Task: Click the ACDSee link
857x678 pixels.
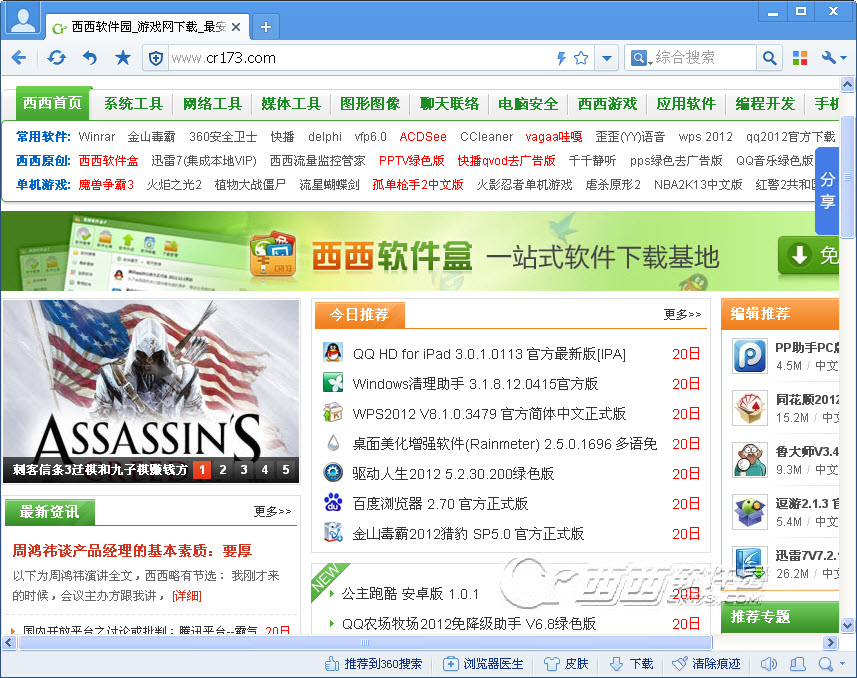Action: [423, 137]
